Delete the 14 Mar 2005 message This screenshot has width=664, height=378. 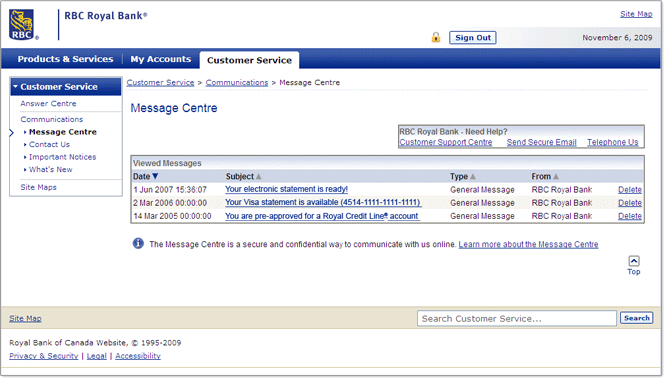630,216
